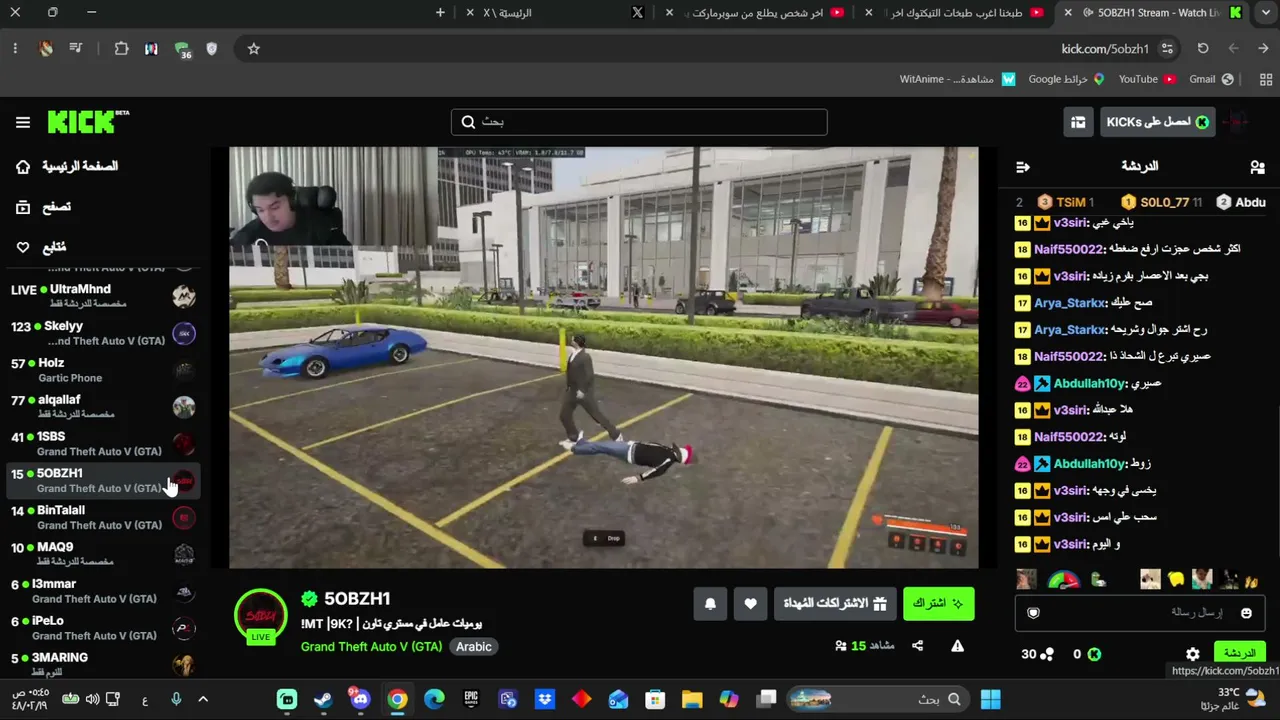The height and width of the screenshot is (720, 1280).
Task: Open the emoji picker in chat
Action: pos(1246,613)
